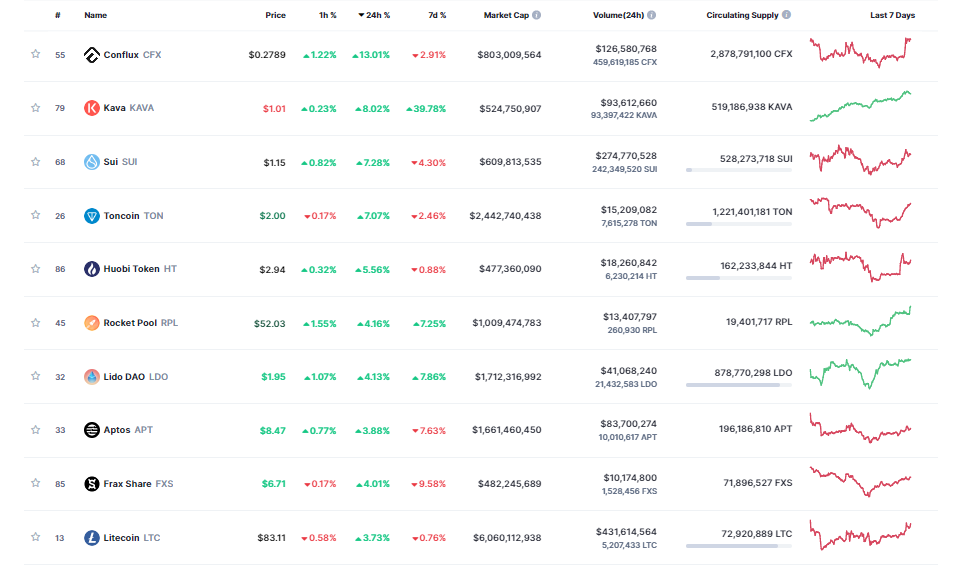
Task: Click Sui circulating supply progress bar
Action: coord(739,170)
